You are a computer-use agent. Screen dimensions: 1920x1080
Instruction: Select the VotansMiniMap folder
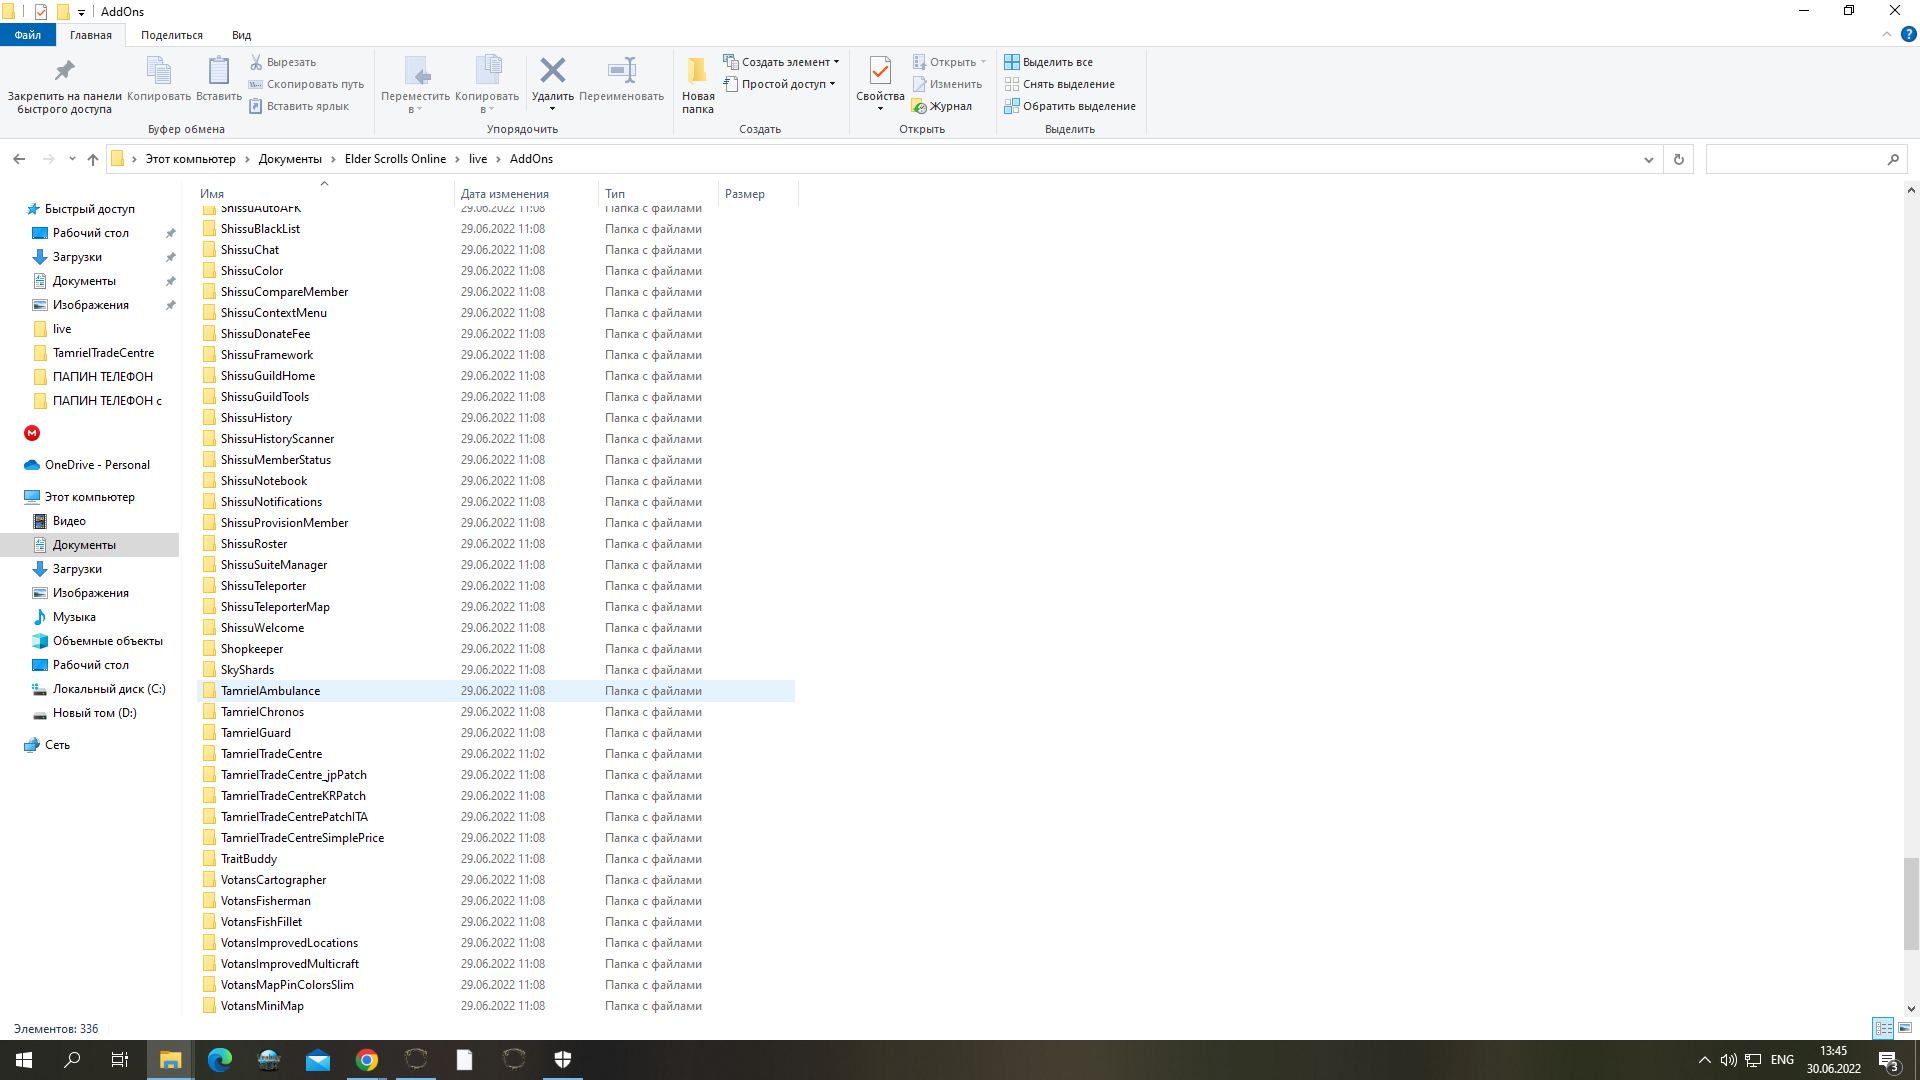[497, 1006]
